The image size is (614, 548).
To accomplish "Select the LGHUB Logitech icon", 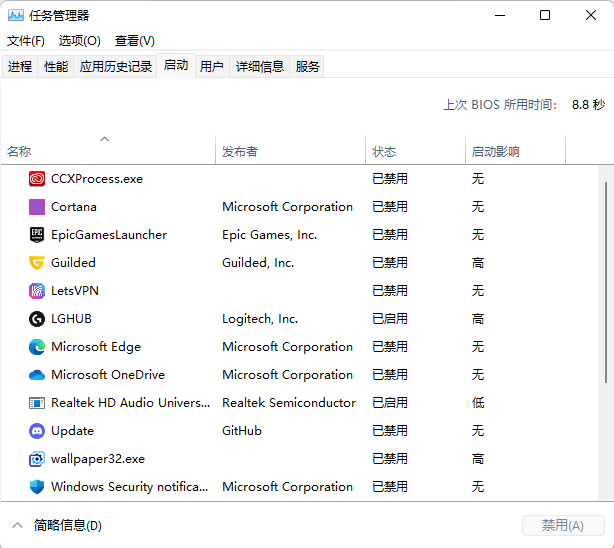I will [x=37, y=319].
